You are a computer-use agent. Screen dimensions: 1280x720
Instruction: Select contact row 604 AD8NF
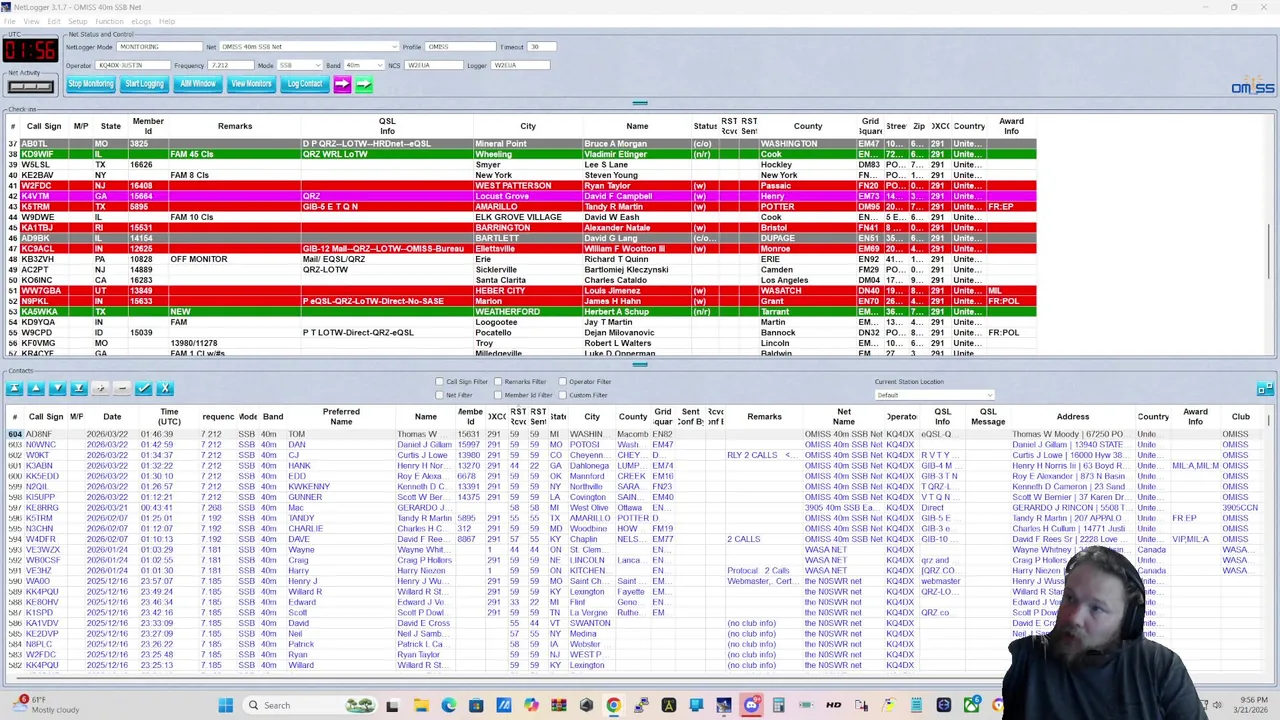click(635, 435)
